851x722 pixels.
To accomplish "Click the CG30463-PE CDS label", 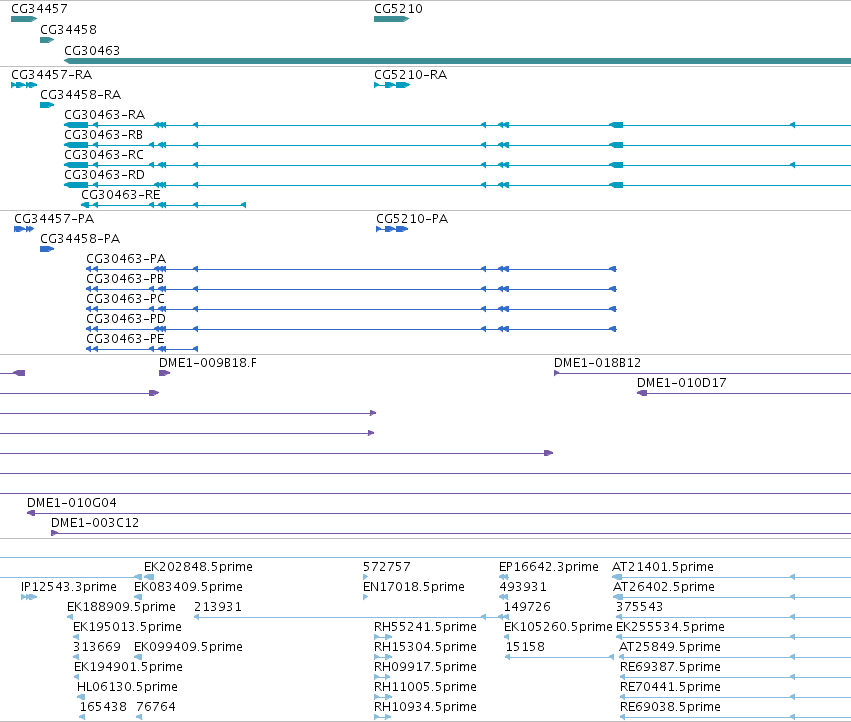I will 125,339.
